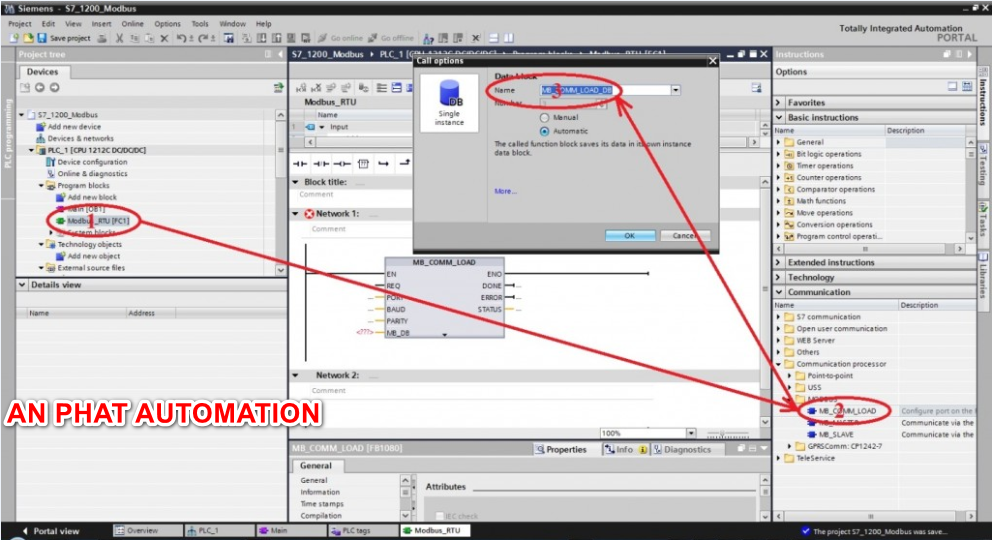Click the Network 1 error icon
Viewport: 992px width, 540px height.
click(308, 214)
